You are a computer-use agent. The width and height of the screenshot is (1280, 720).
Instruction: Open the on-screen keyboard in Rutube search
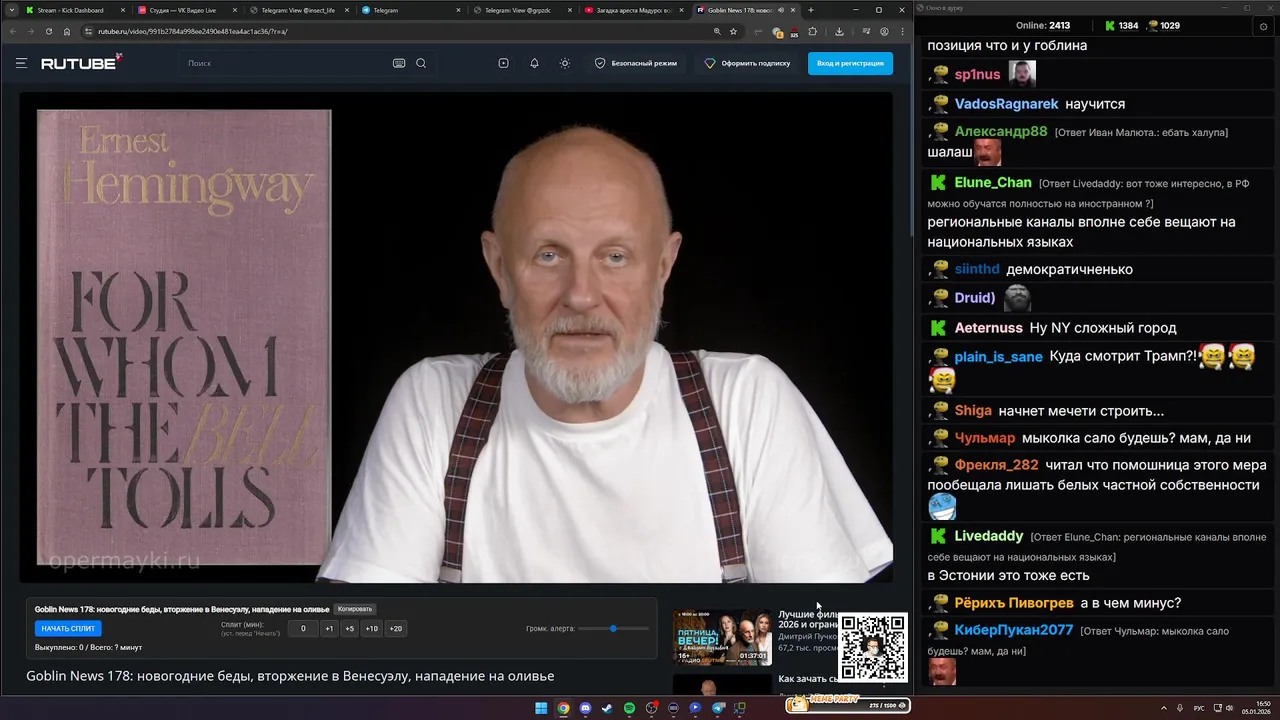(x=399, y=63)
